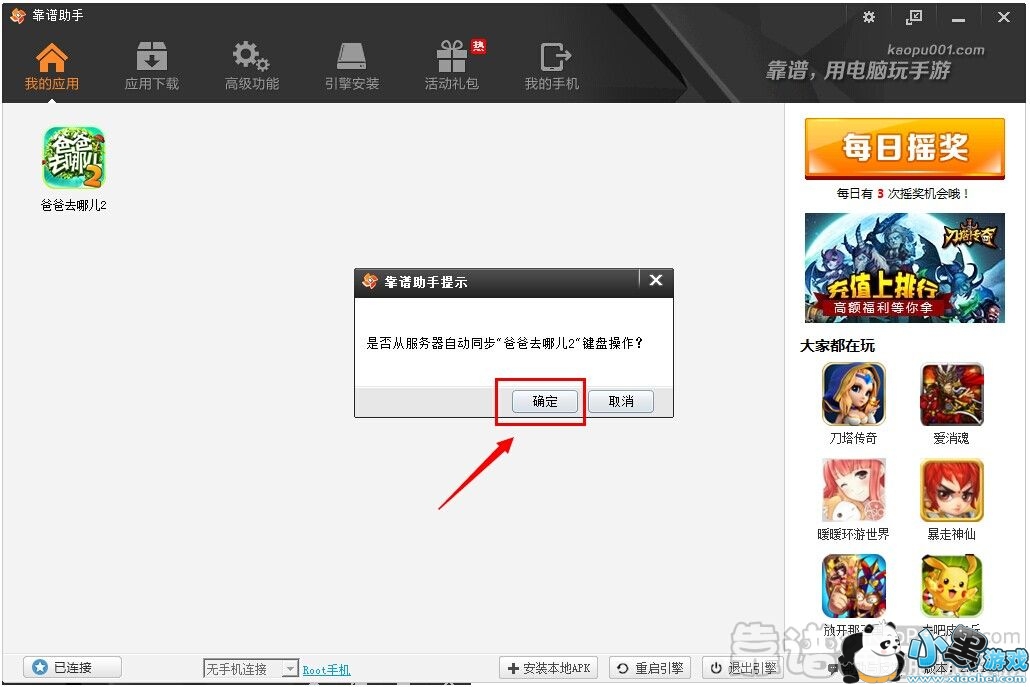Expand the 无手机连接 dropdown
1030x687 pixels.
point(290,669)
